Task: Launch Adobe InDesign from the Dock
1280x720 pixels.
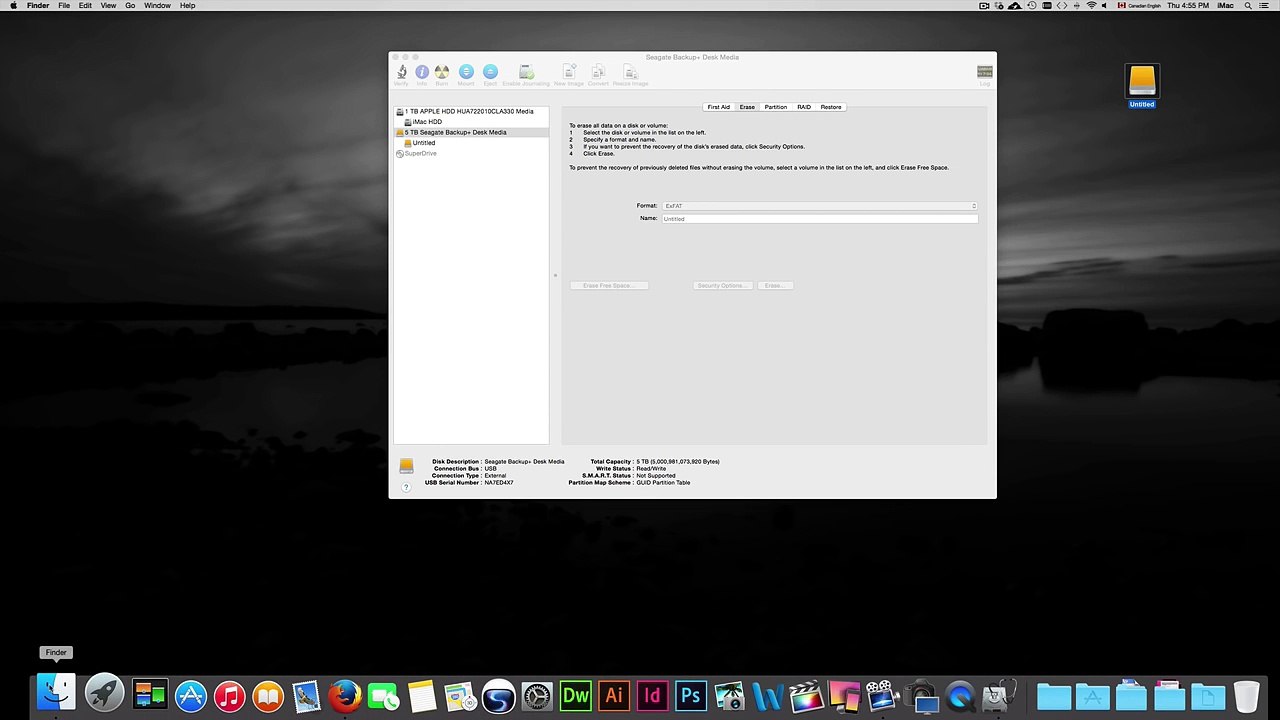Action: (x=652, y=695)
